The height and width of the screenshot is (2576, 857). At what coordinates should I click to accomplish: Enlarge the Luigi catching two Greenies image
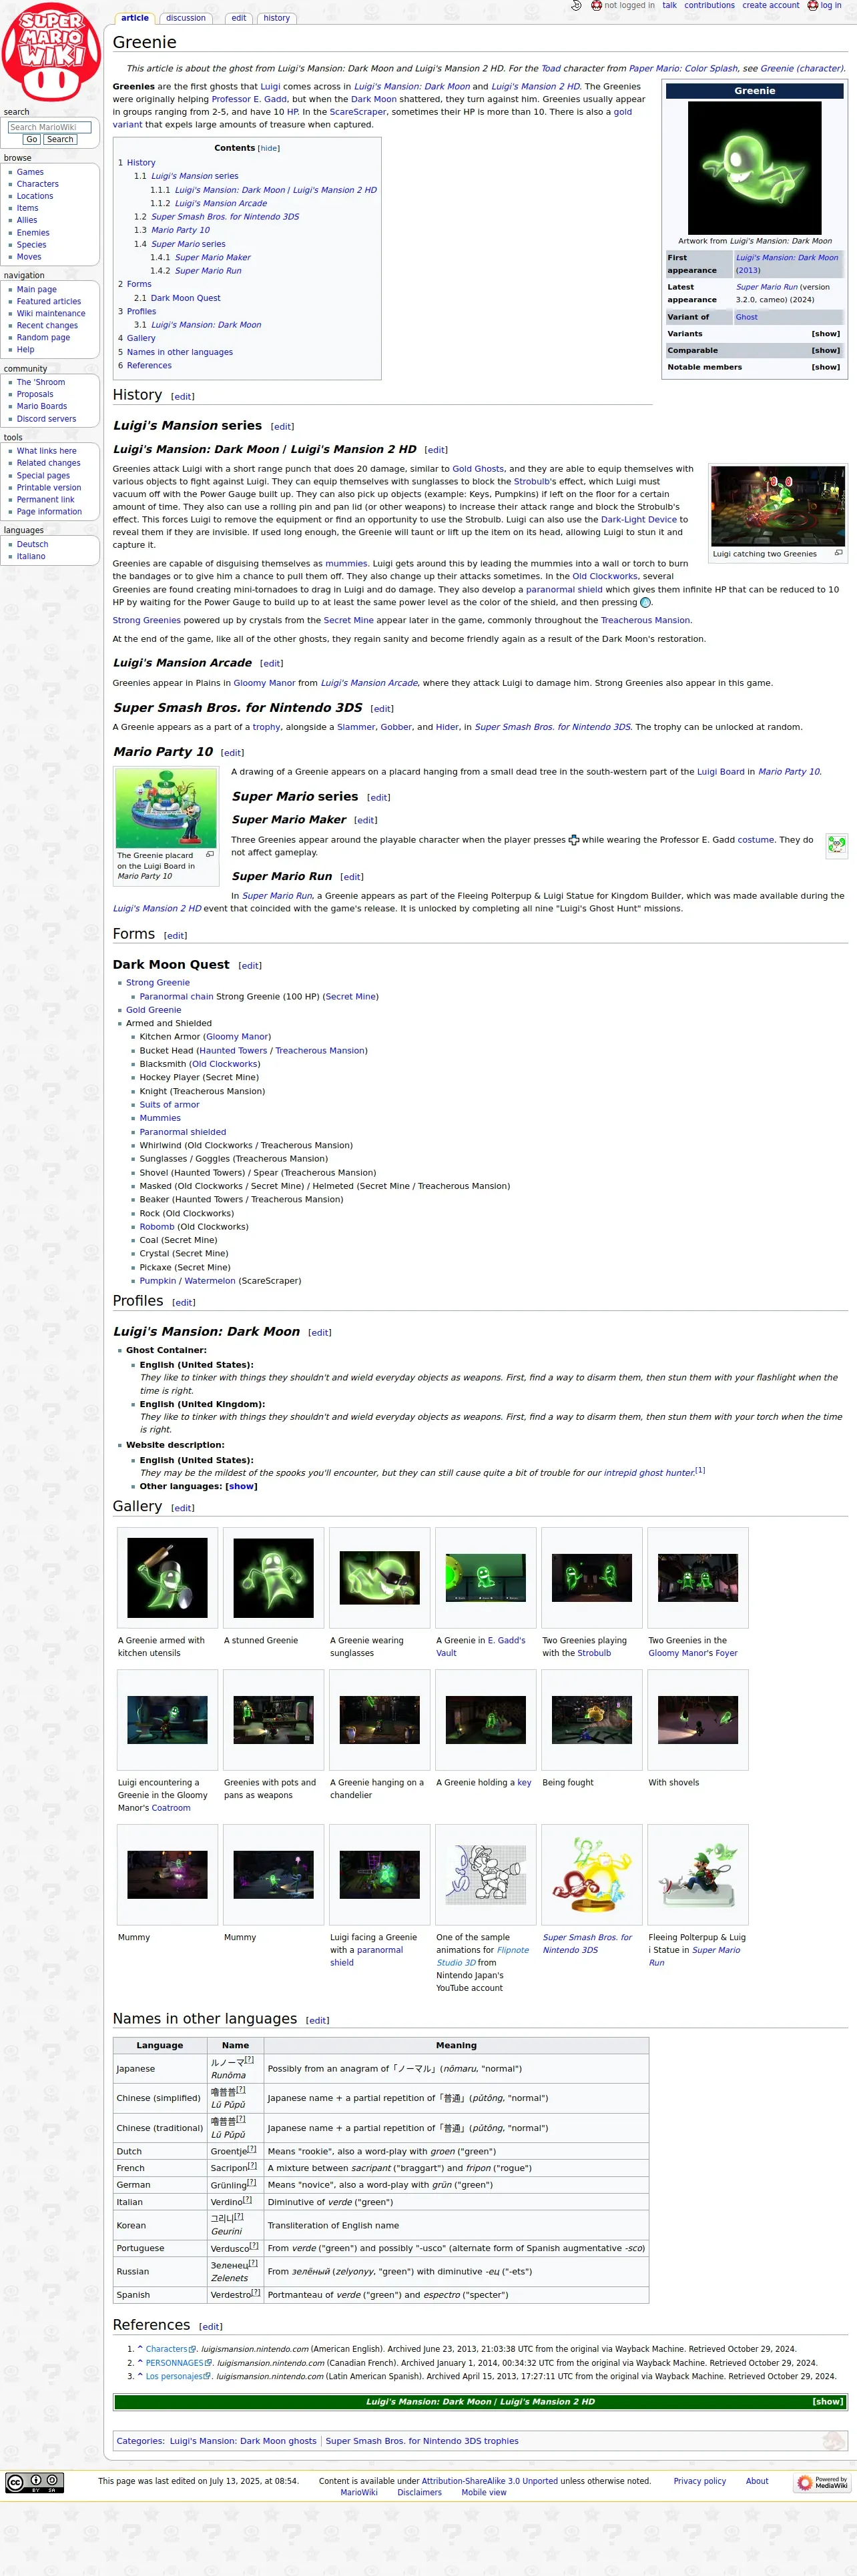(838, 553)
